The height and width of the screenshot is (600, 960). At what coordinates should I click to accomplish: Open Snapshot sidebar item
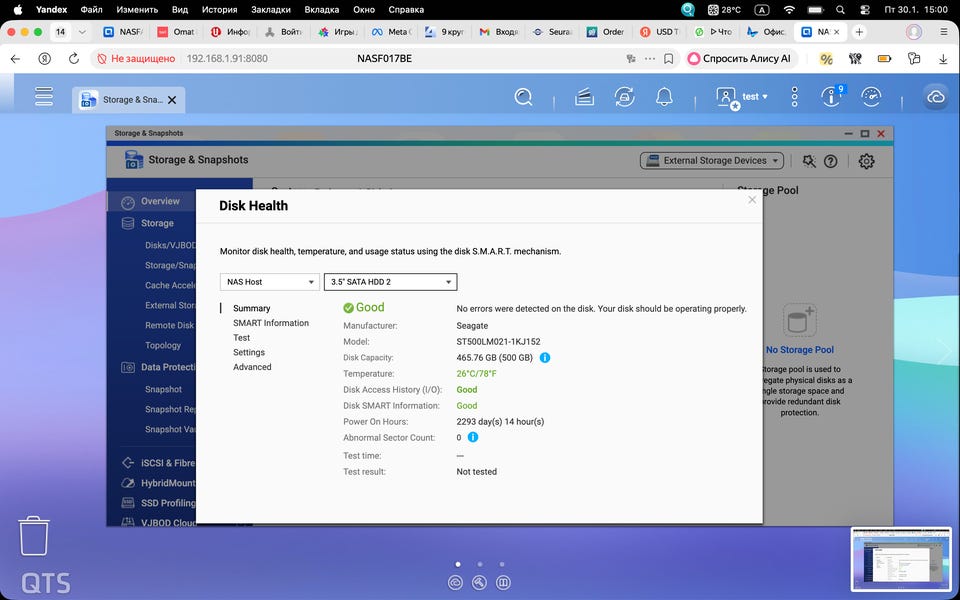163,389
